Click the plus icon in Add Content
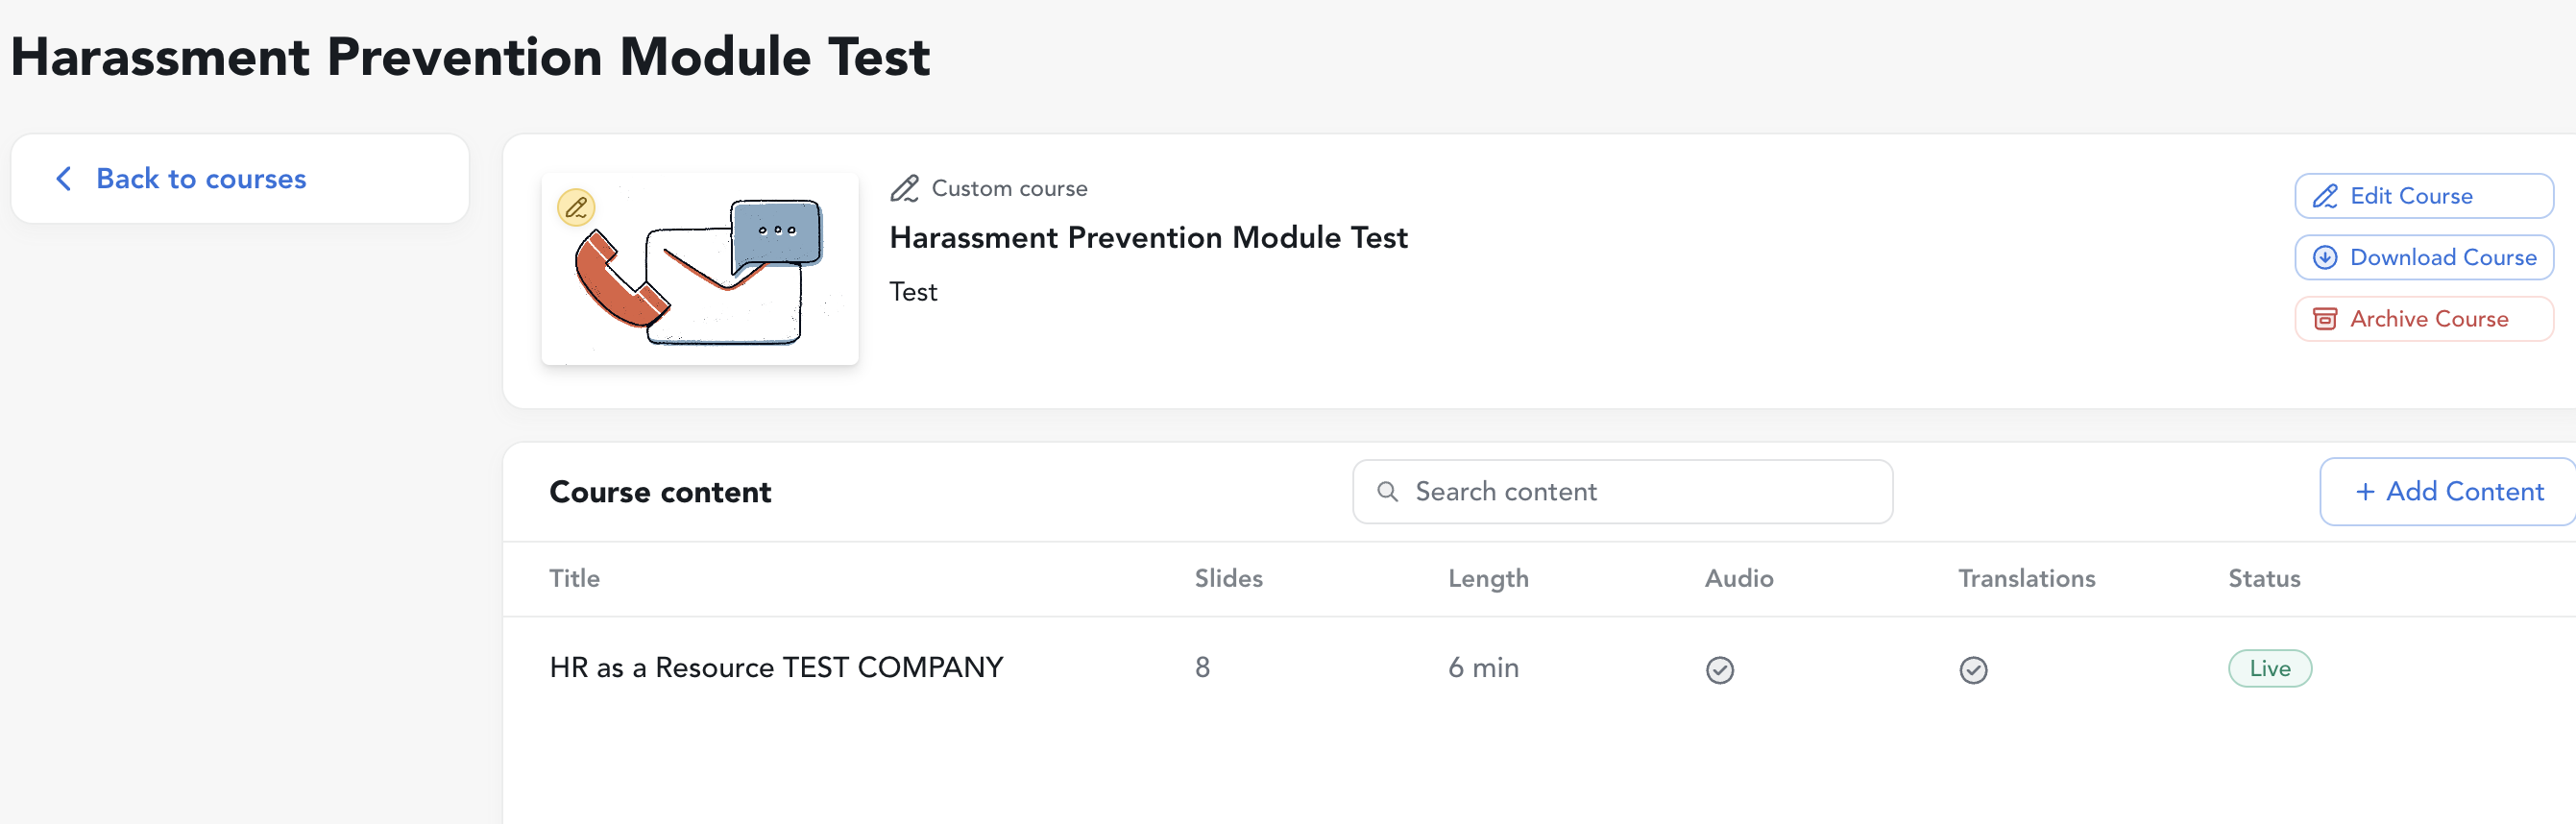 2365,492
